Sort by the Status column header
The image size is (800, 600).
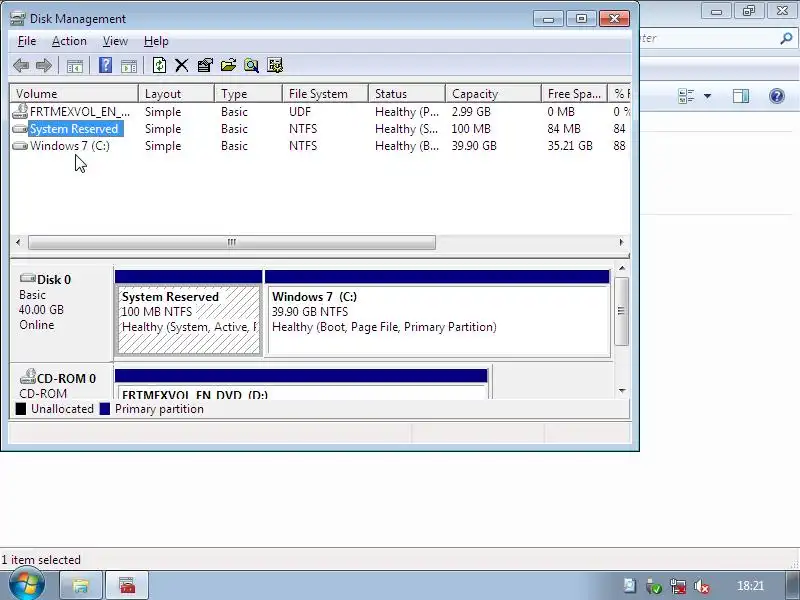tap(407, 94)
